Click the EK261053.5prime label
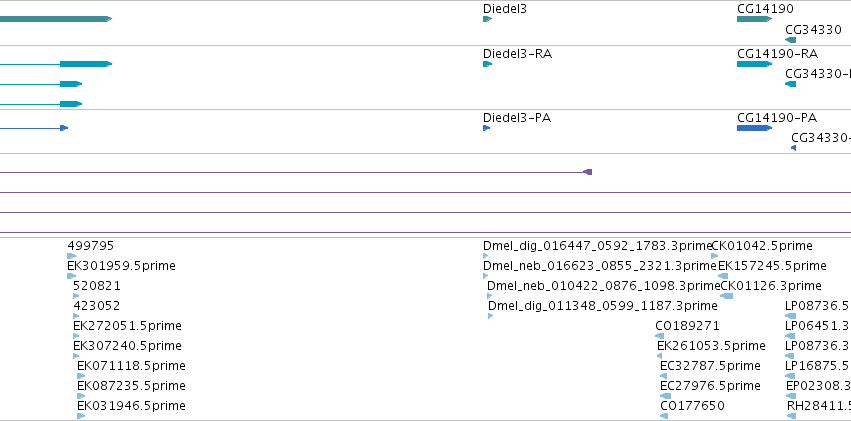This screenshot has height=421, width=851. click(x=712, y=346)
